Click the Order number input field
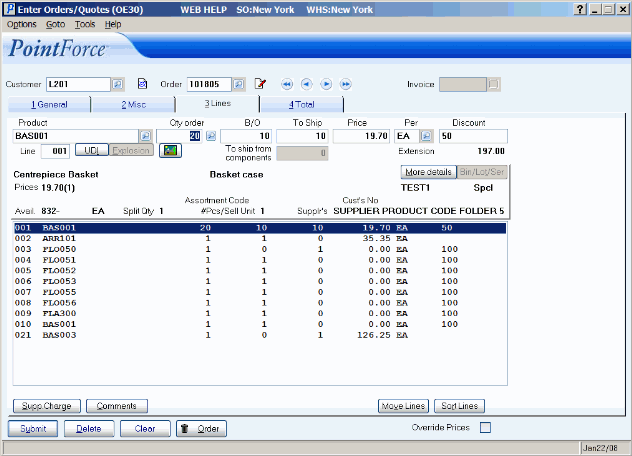The width and height of the screenshot is (632, 456). tap(209, 84)
